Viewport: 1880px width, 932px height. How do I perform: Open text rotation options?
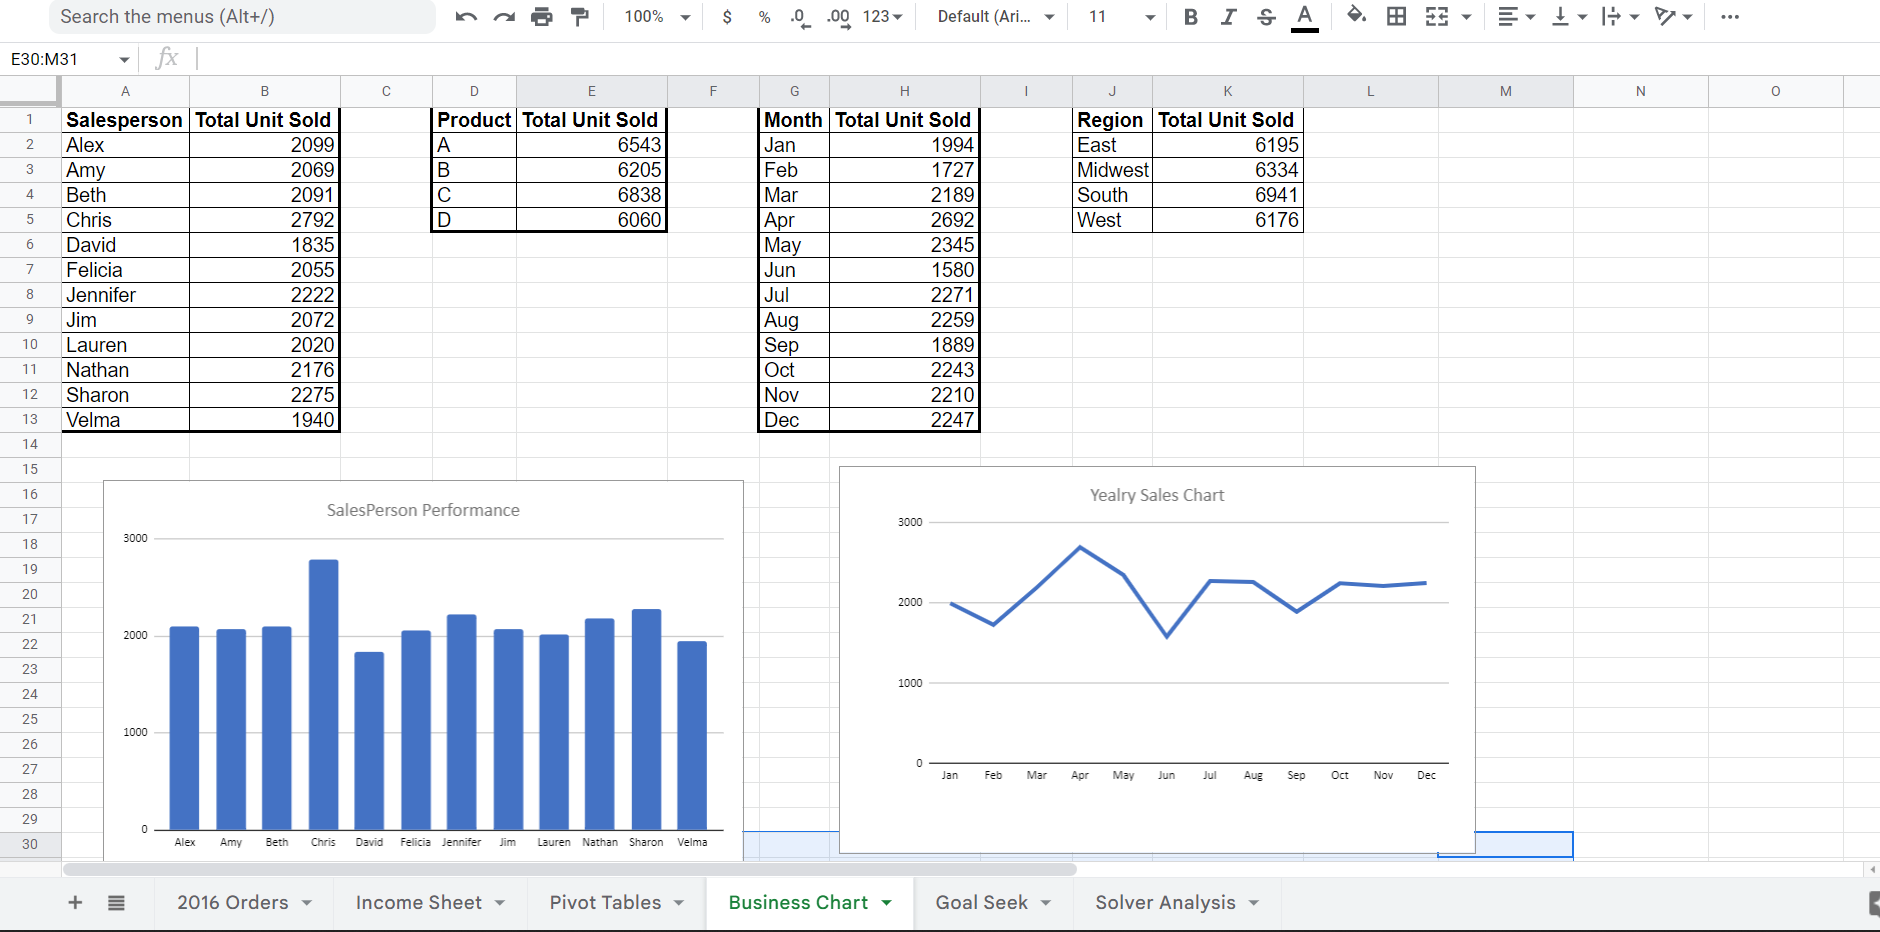pos(1673,17)
